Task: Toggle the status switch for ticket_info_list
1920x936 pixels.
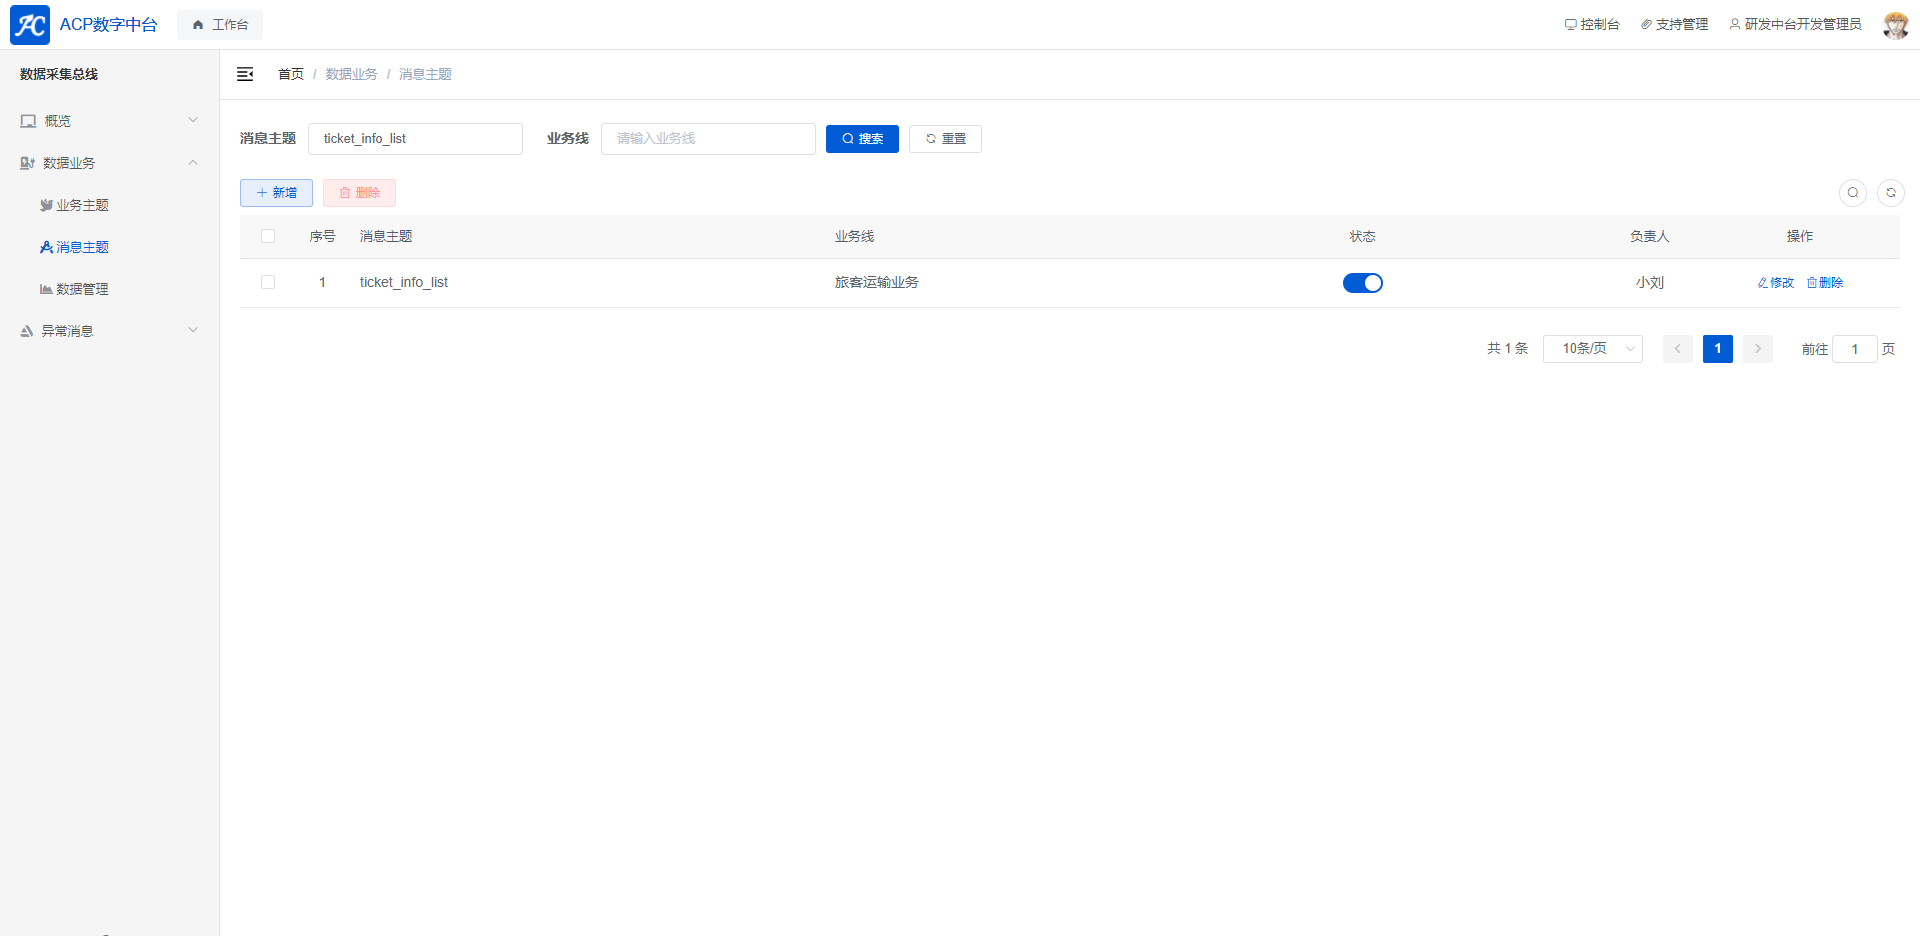Action: 1362,283
